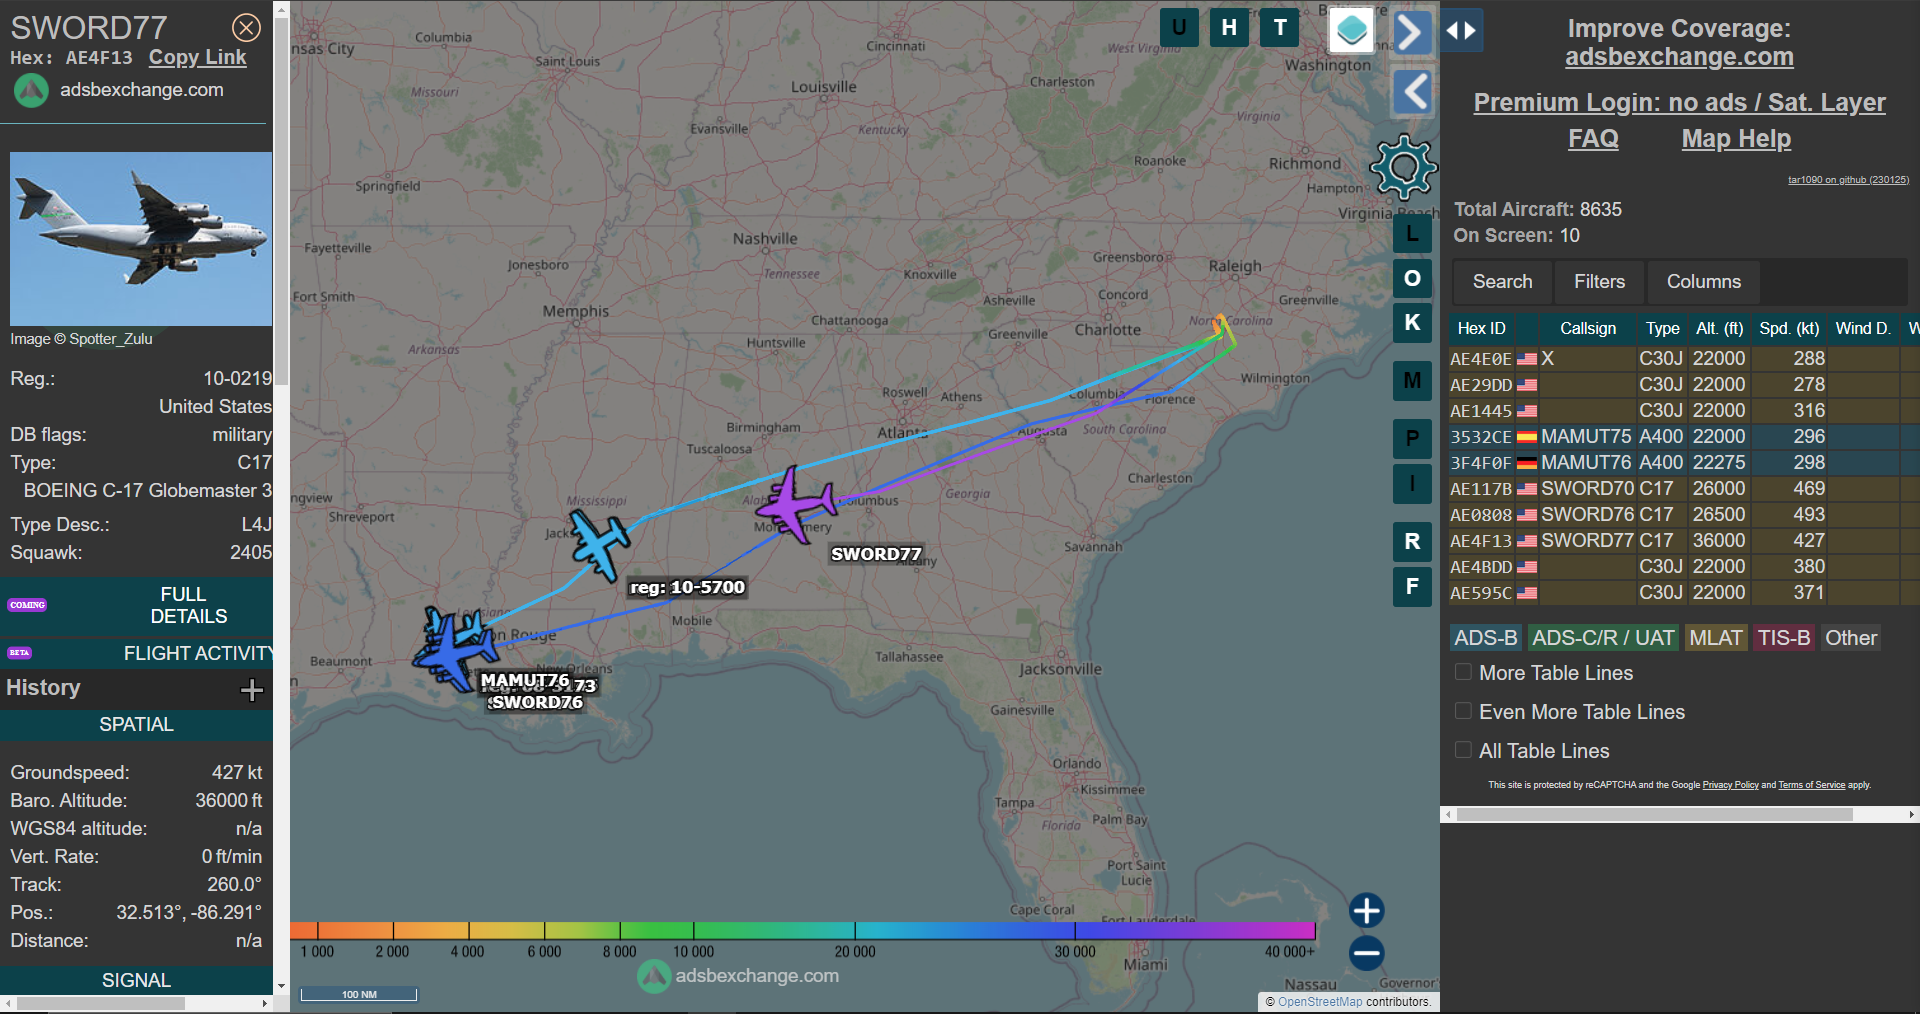Click the right chevron arrow button
Screen dimensions: 1920x1014
coord(1412,32)
